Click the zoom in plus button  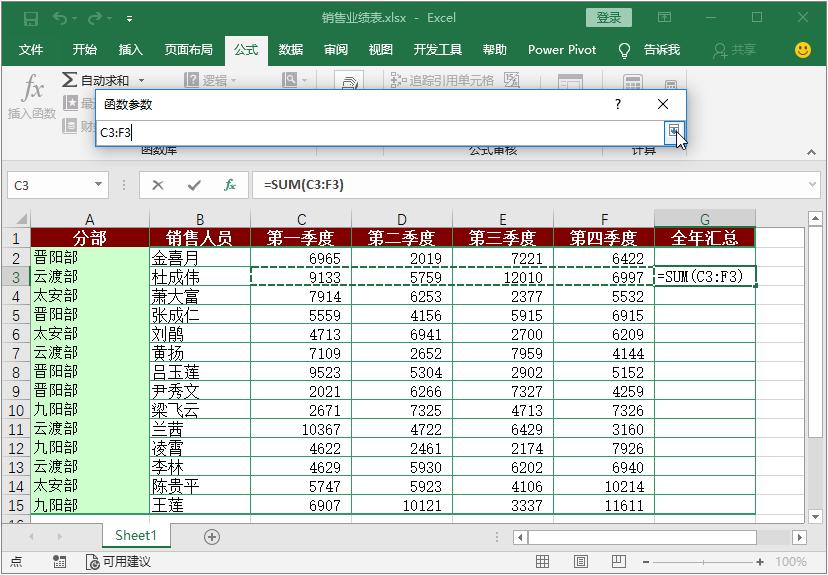coord(760,562)
